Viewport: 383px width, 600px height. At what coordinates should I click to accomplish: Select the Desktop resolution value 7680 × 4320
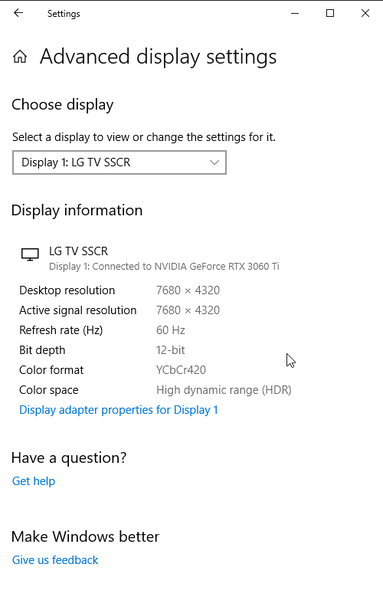pyautogui.click(x=188, y=290)
